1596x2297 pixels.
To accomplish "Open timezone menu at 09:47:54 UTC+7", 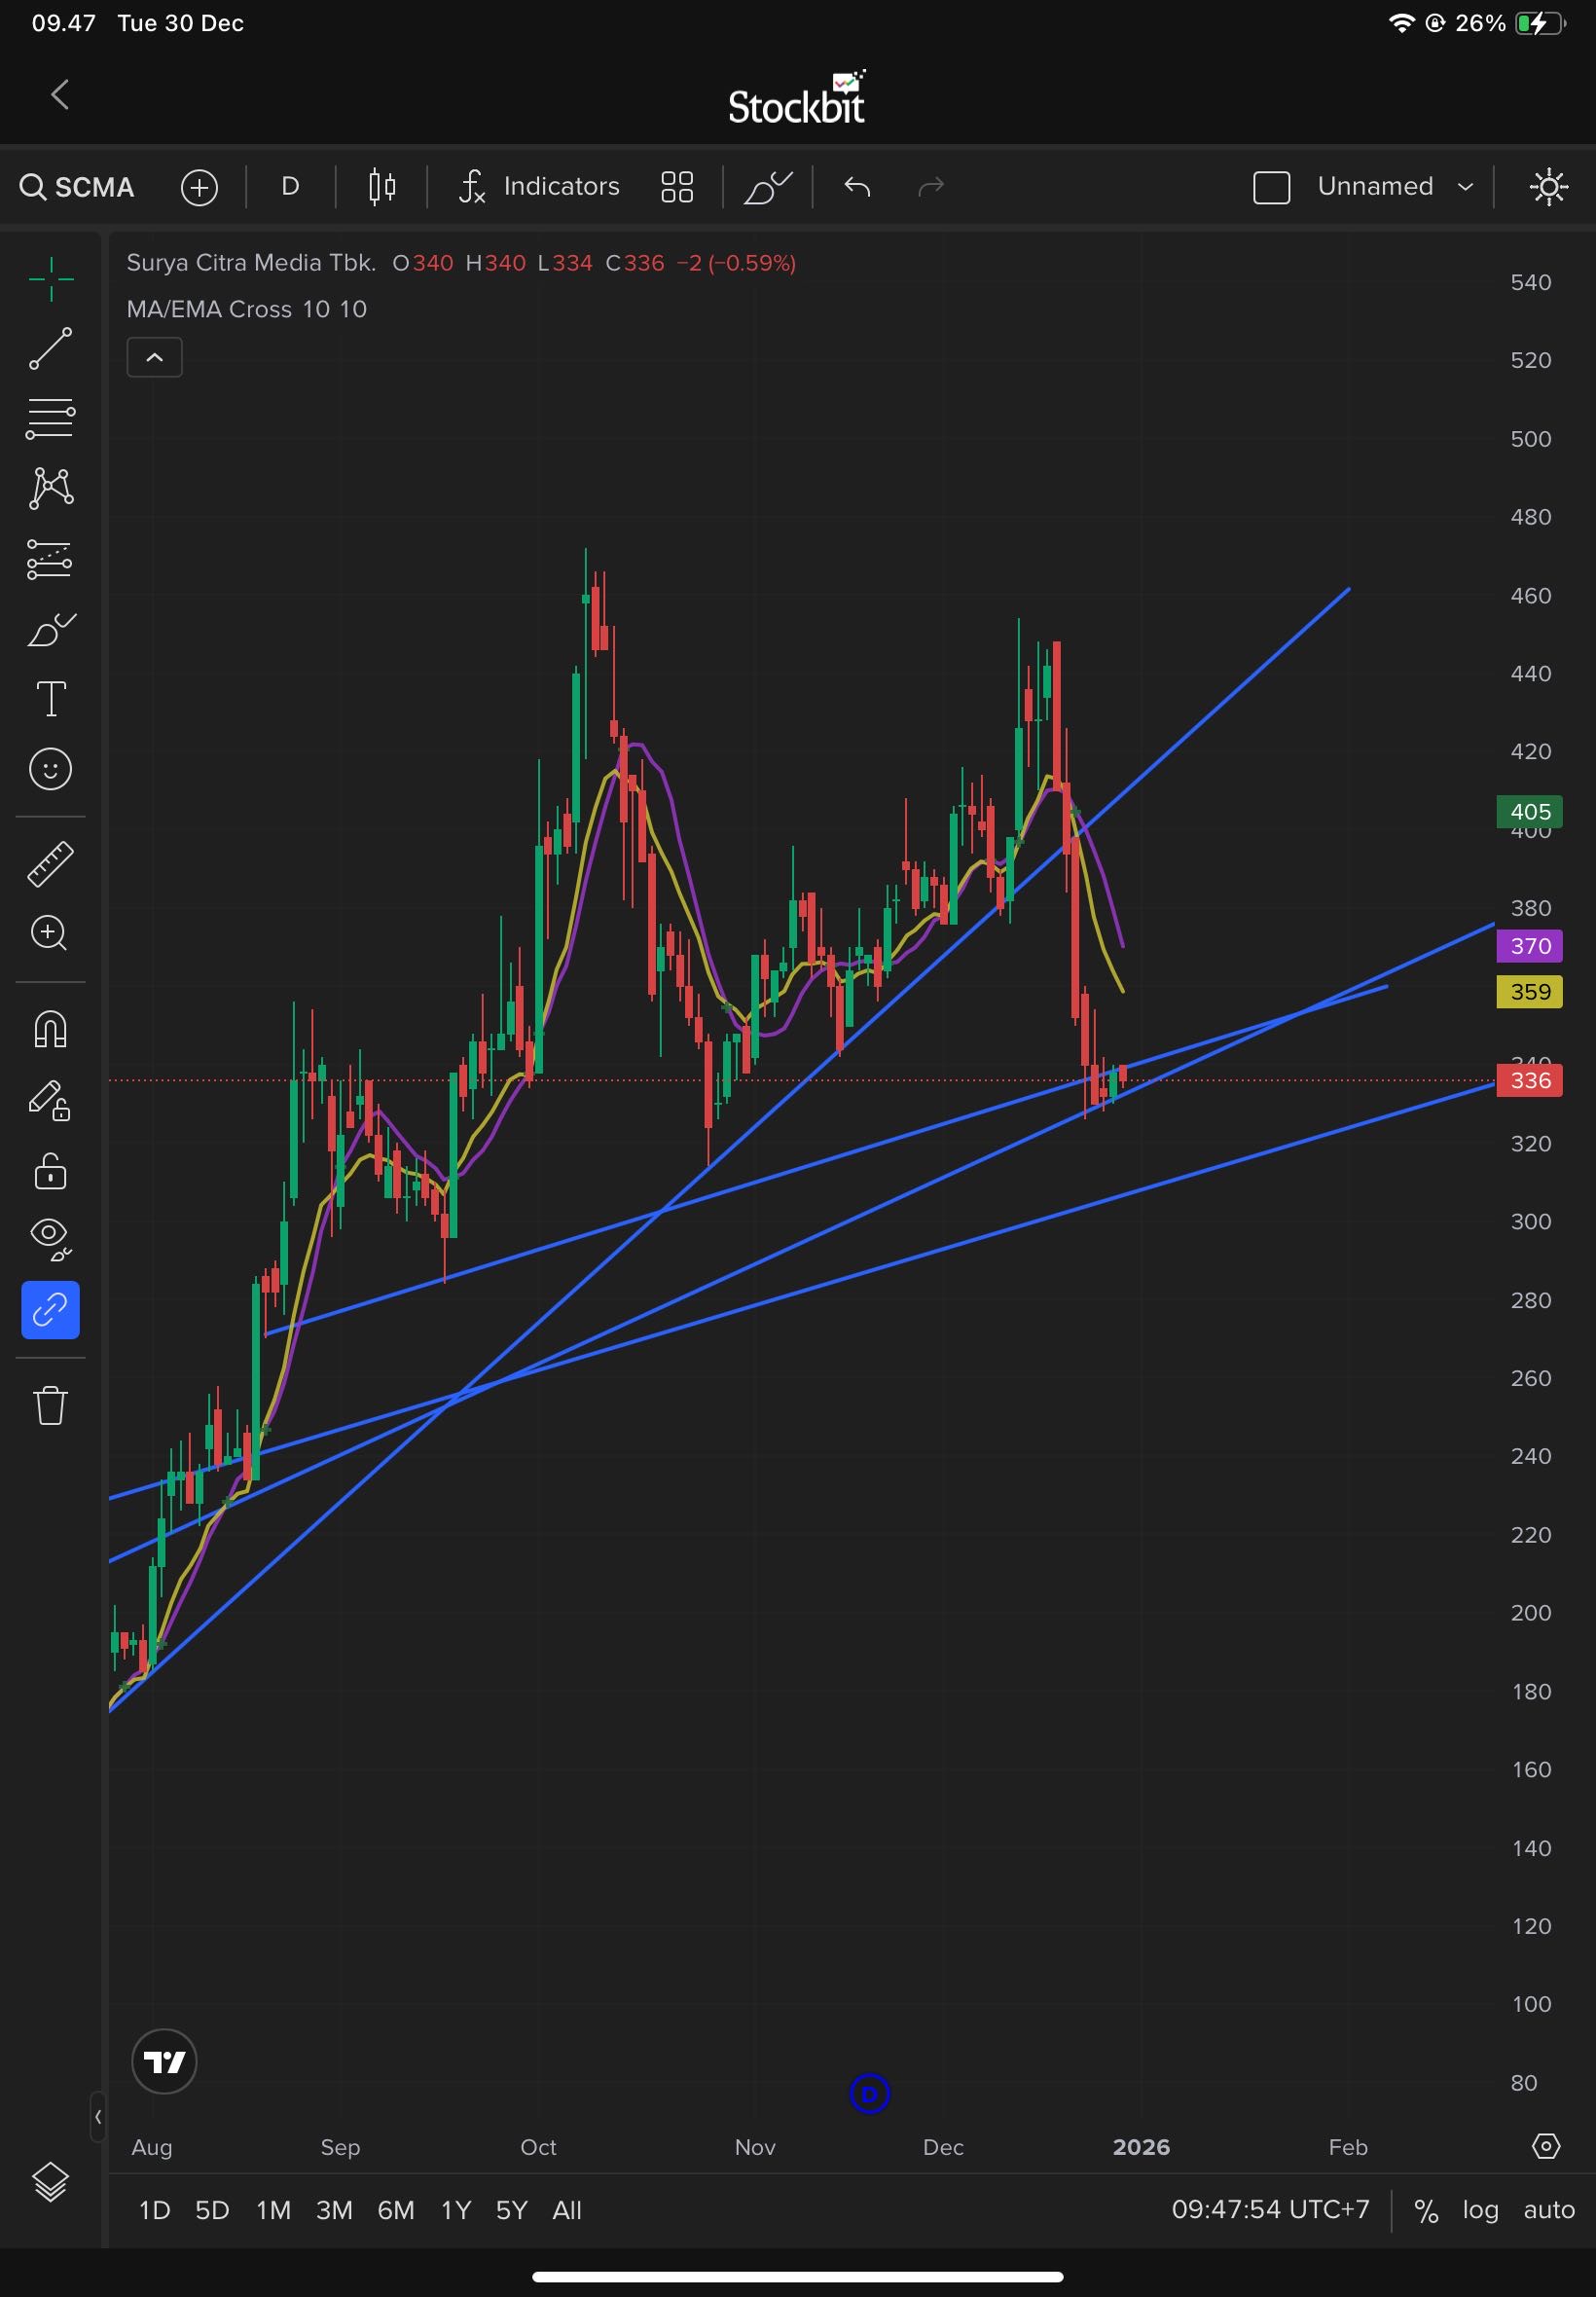I will pyautogui.click(x=1270, y=2209).
